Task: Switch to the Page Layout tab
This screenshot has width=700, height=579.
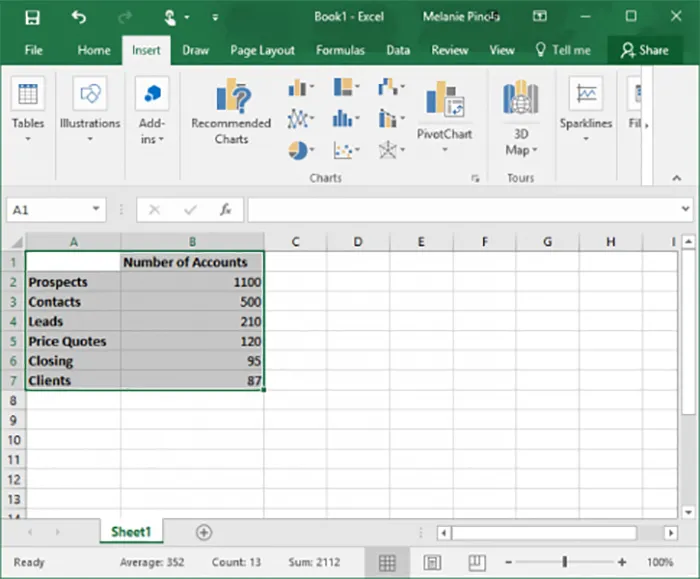Action: click(x=262, y=50)
